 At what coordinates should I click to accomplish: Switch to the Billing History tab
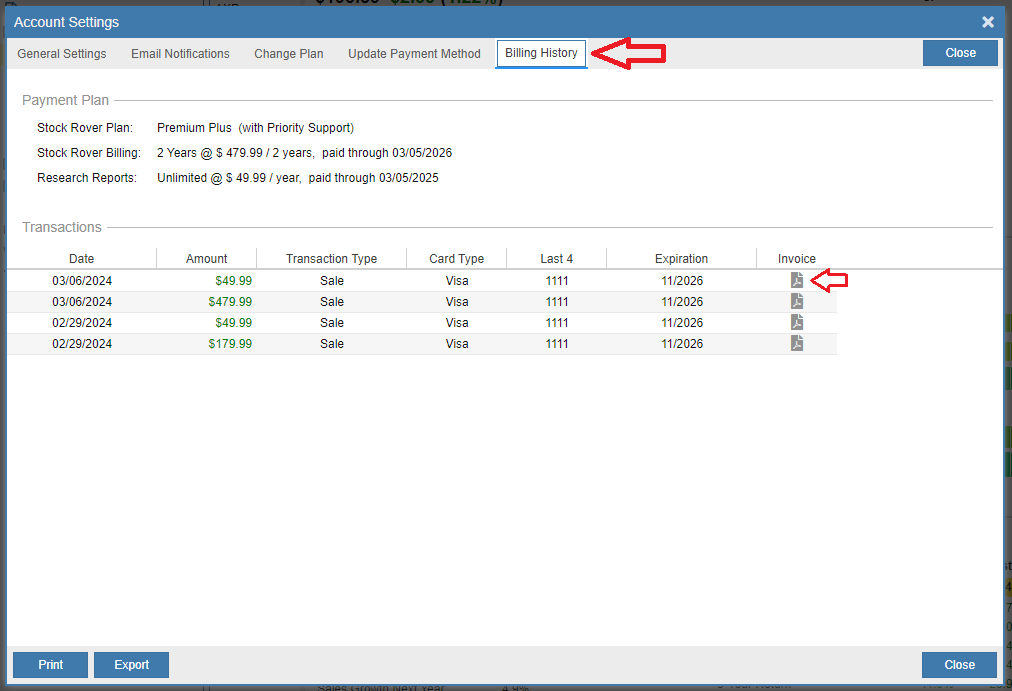(541, 54)
